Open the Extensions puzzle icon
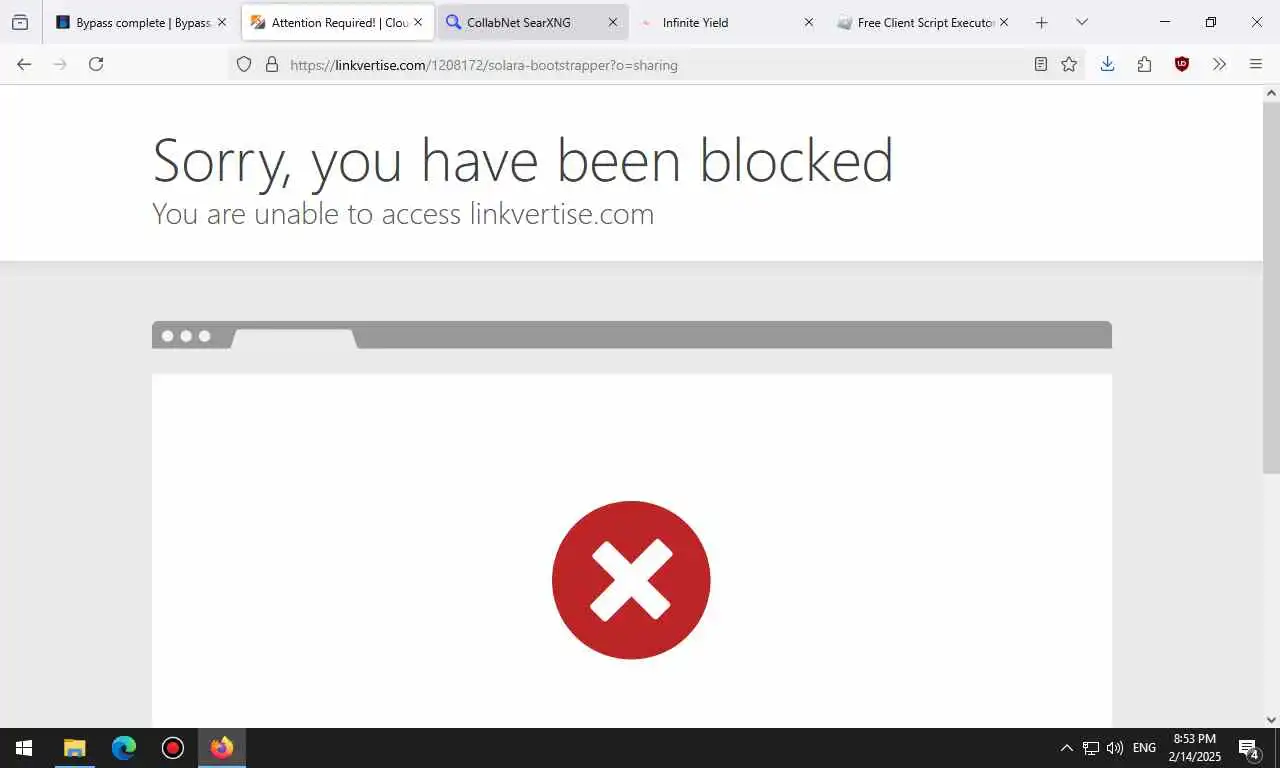The height and width of the screenshot is (768, 1280). click(1144, 64)
